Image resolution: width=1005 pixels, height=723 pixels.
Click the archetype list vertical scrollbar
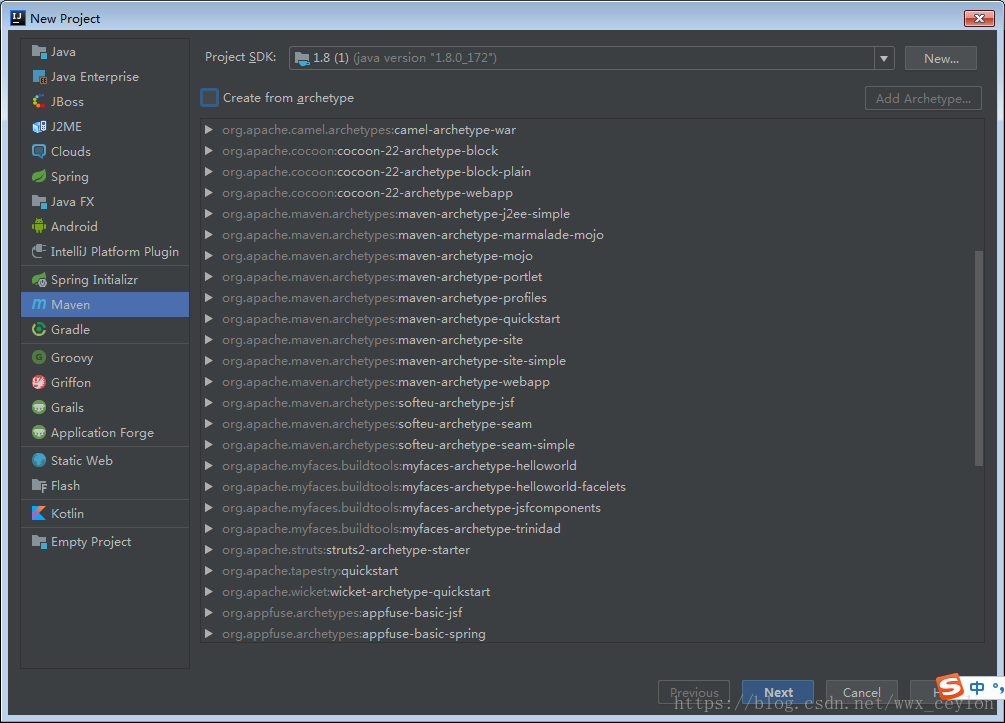(979, 359)
